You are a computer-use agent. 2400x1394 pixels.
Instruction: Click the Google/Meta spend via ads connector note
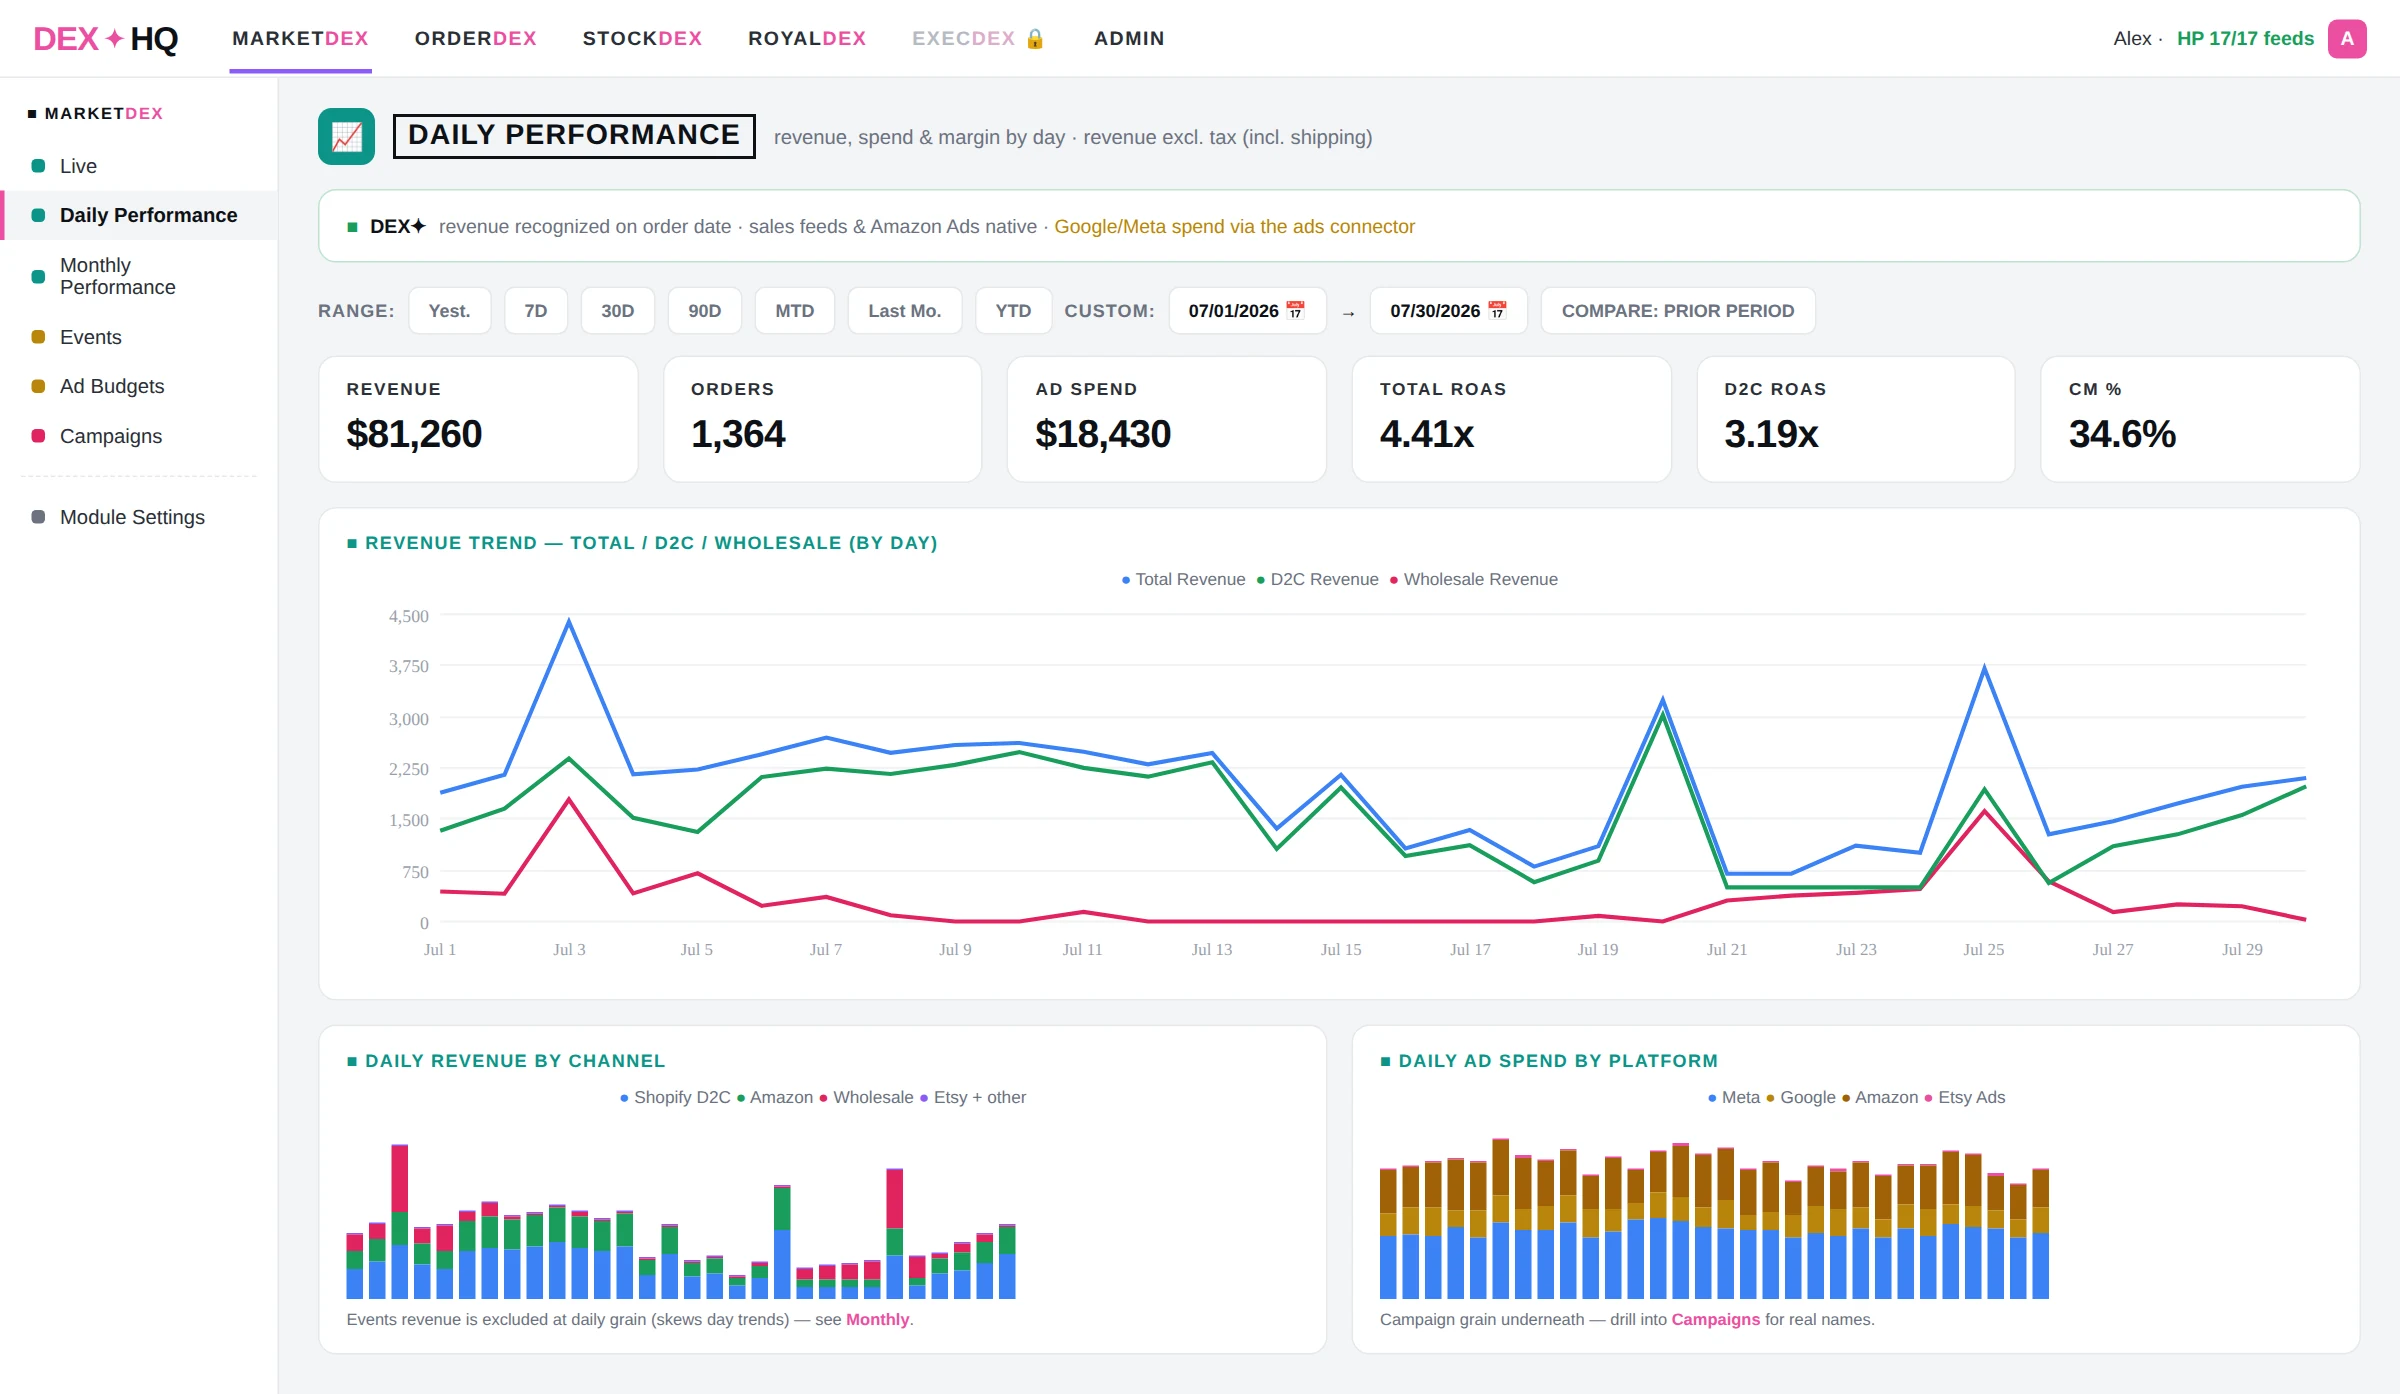[1234, 226]
